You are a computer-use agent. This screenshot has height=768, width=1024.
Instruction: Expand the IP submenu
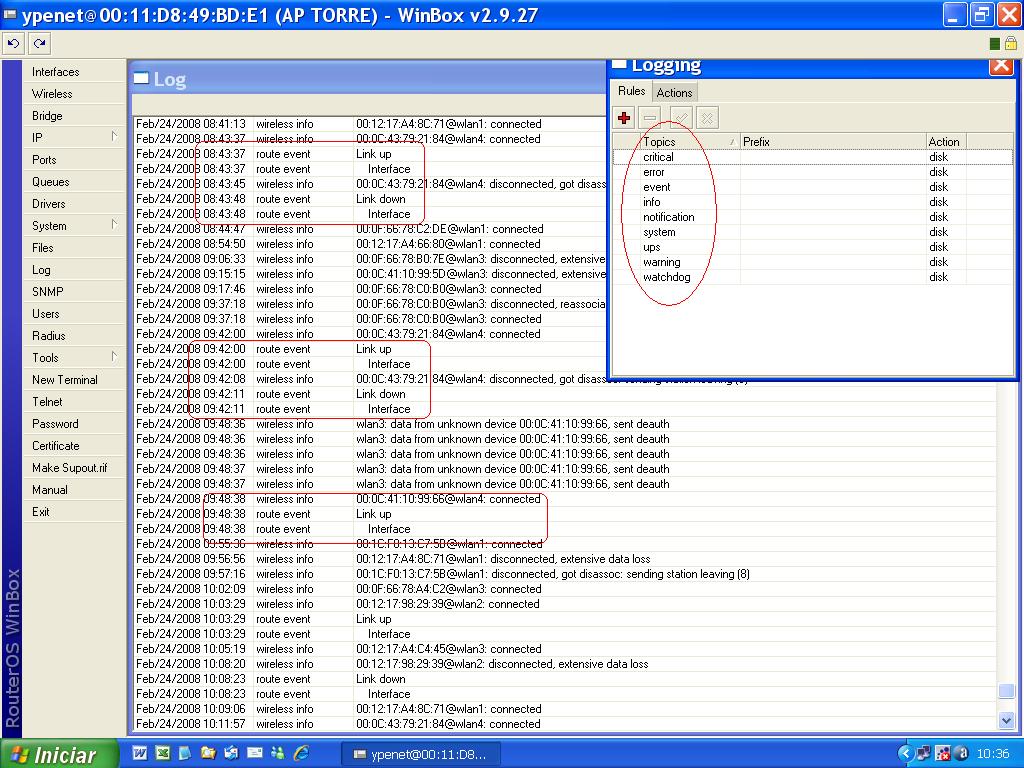[74, 138]
